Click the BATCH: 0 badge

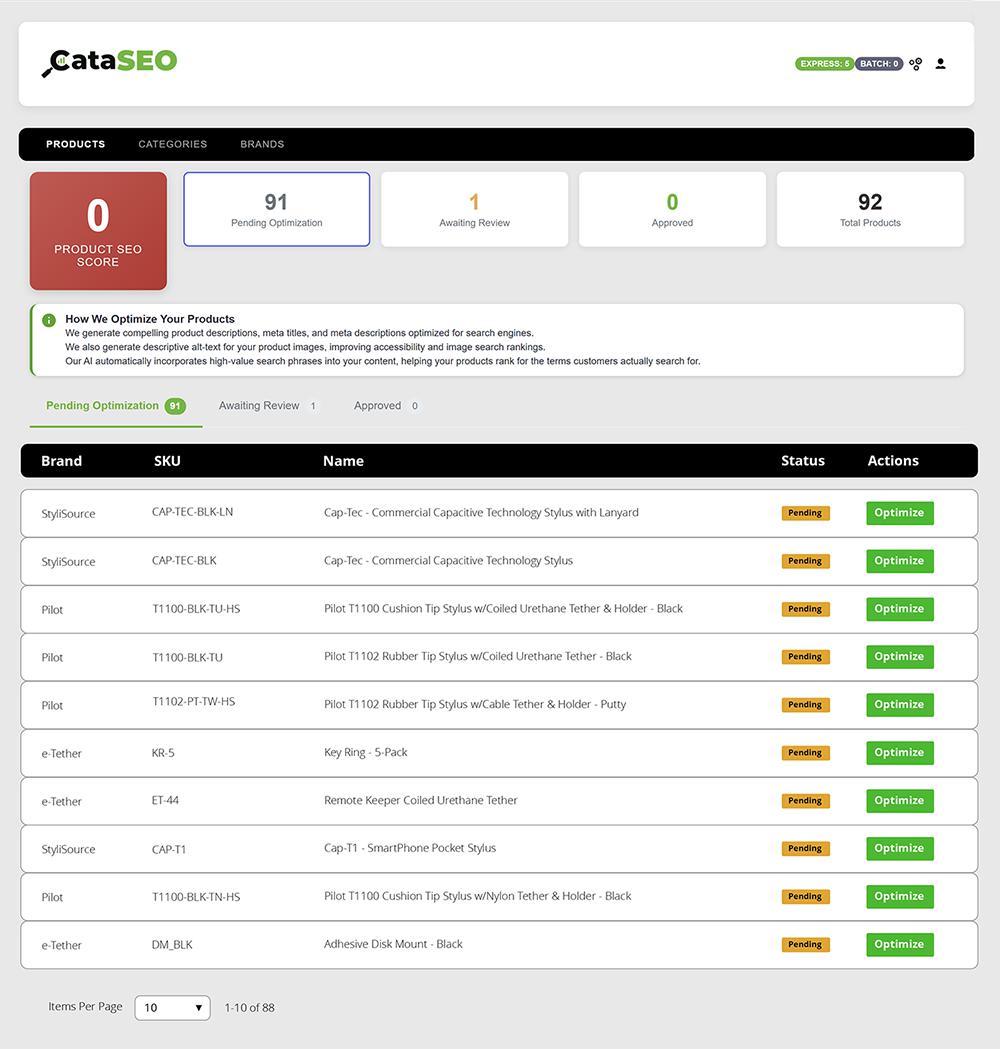[879, 64]
